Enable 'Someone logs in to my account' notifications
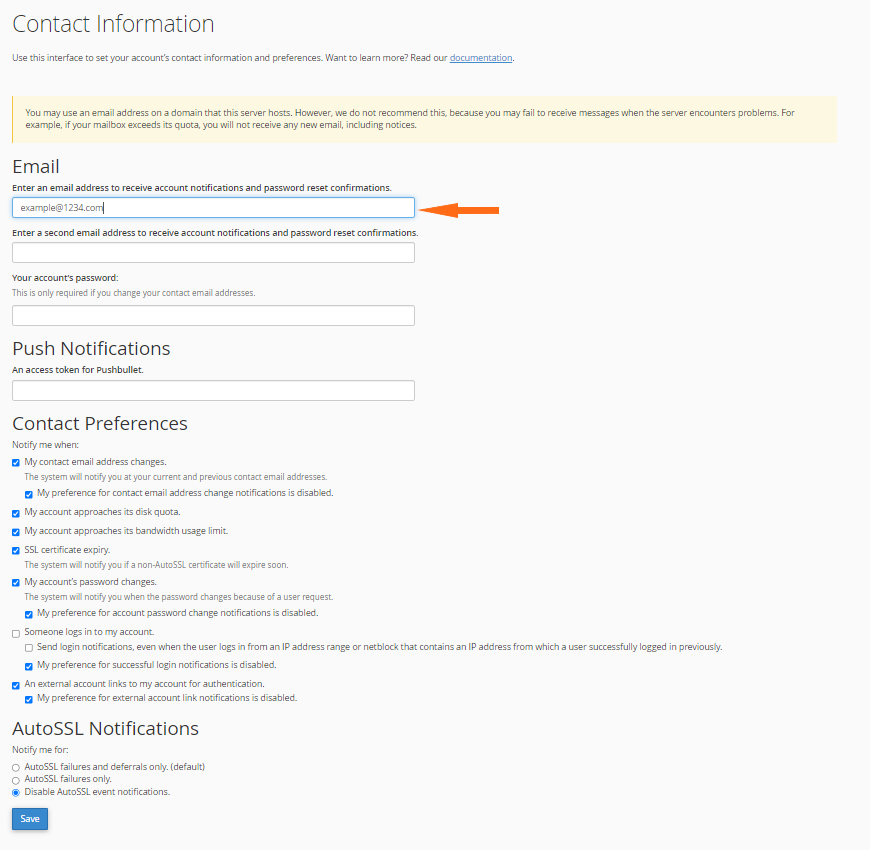The image size is (870, 850). click(x=15, y=632)
